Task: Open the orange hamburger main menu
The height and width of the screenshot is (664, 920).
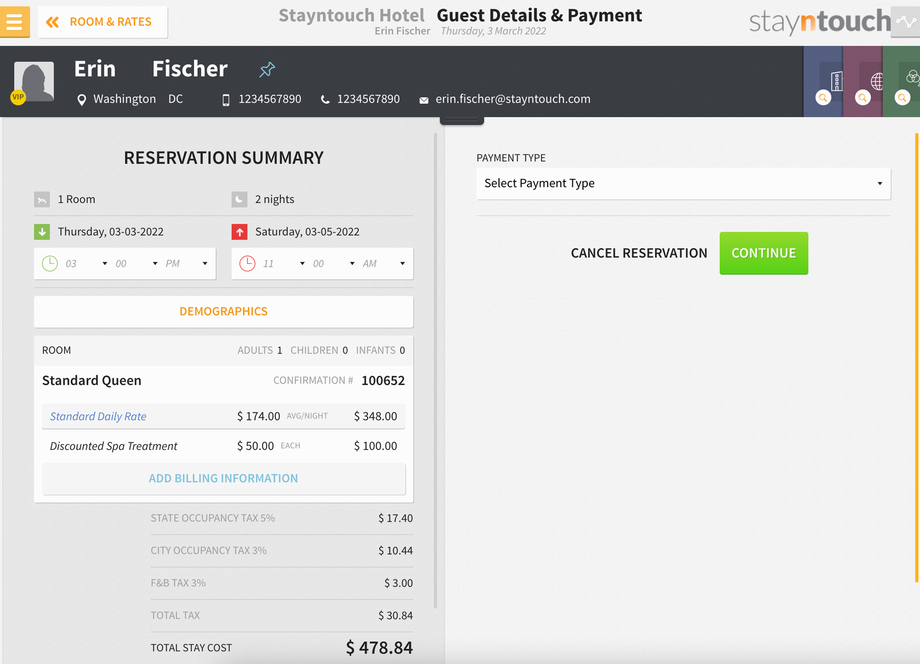Action: point(15,22)
